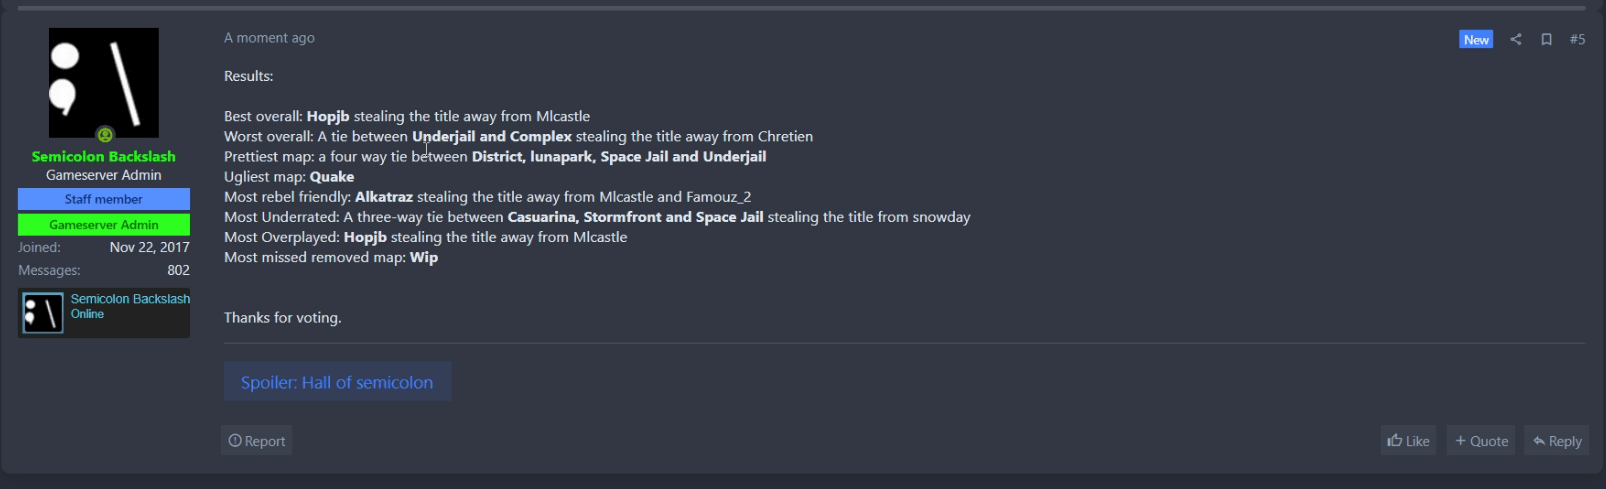Bookmark this post
This screenshot has width=1606, height=489.
[1546, 39]
